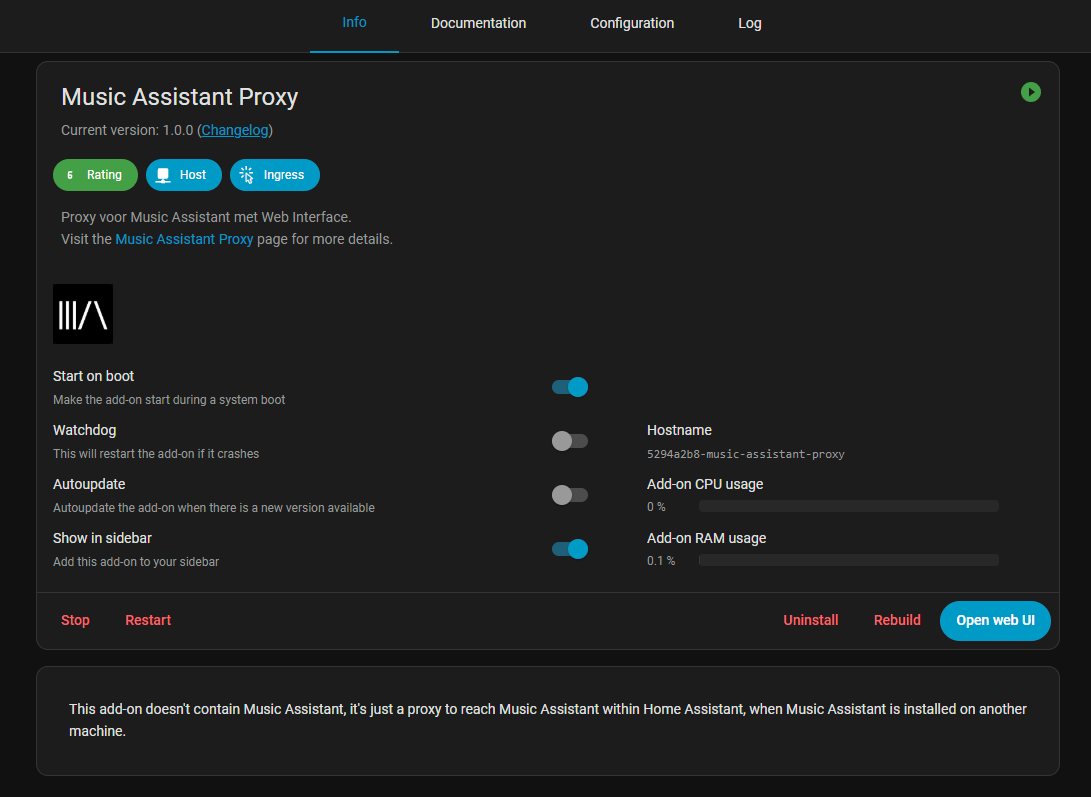The height and width of the screenshot is (797, 1091).
Task: Turn on the Autoupdate toggle
Action: pos(570,495)
